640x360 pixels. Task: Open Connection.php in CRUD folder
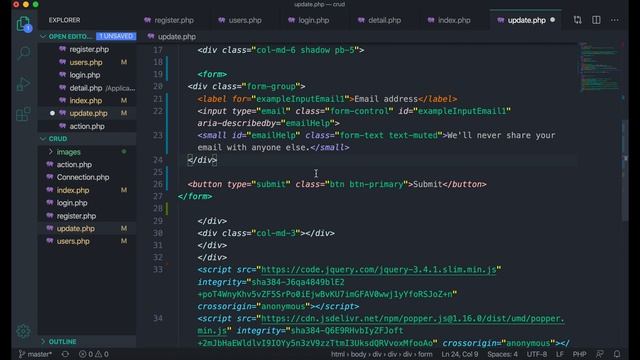coord(83,177)
